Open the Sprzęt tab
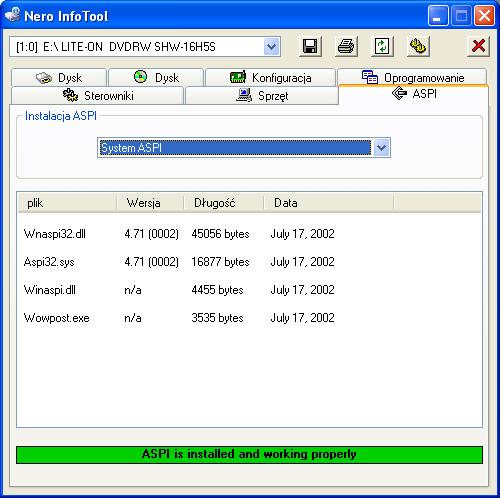Image resolution: width=500 pixels, height=498 pixels. 262,96
